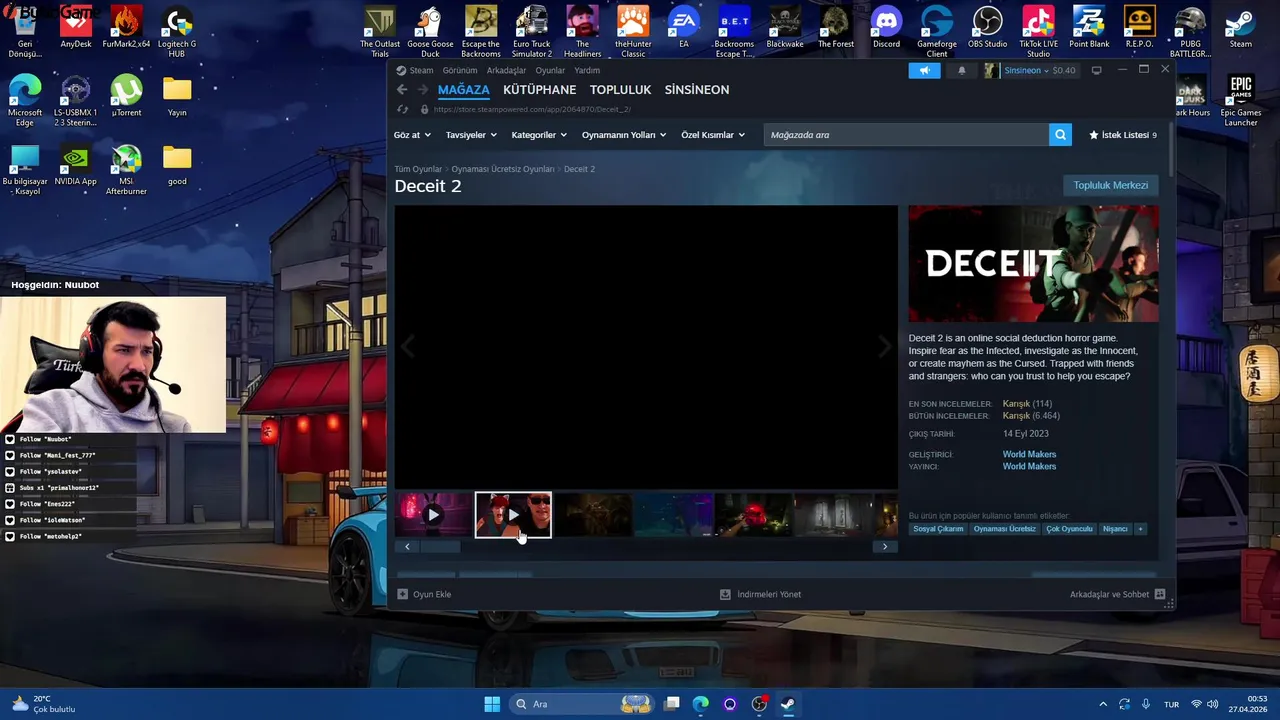1280x720 pixels.
Task: Click the Çok Oyunculu tag
Action: (1069, 529)
